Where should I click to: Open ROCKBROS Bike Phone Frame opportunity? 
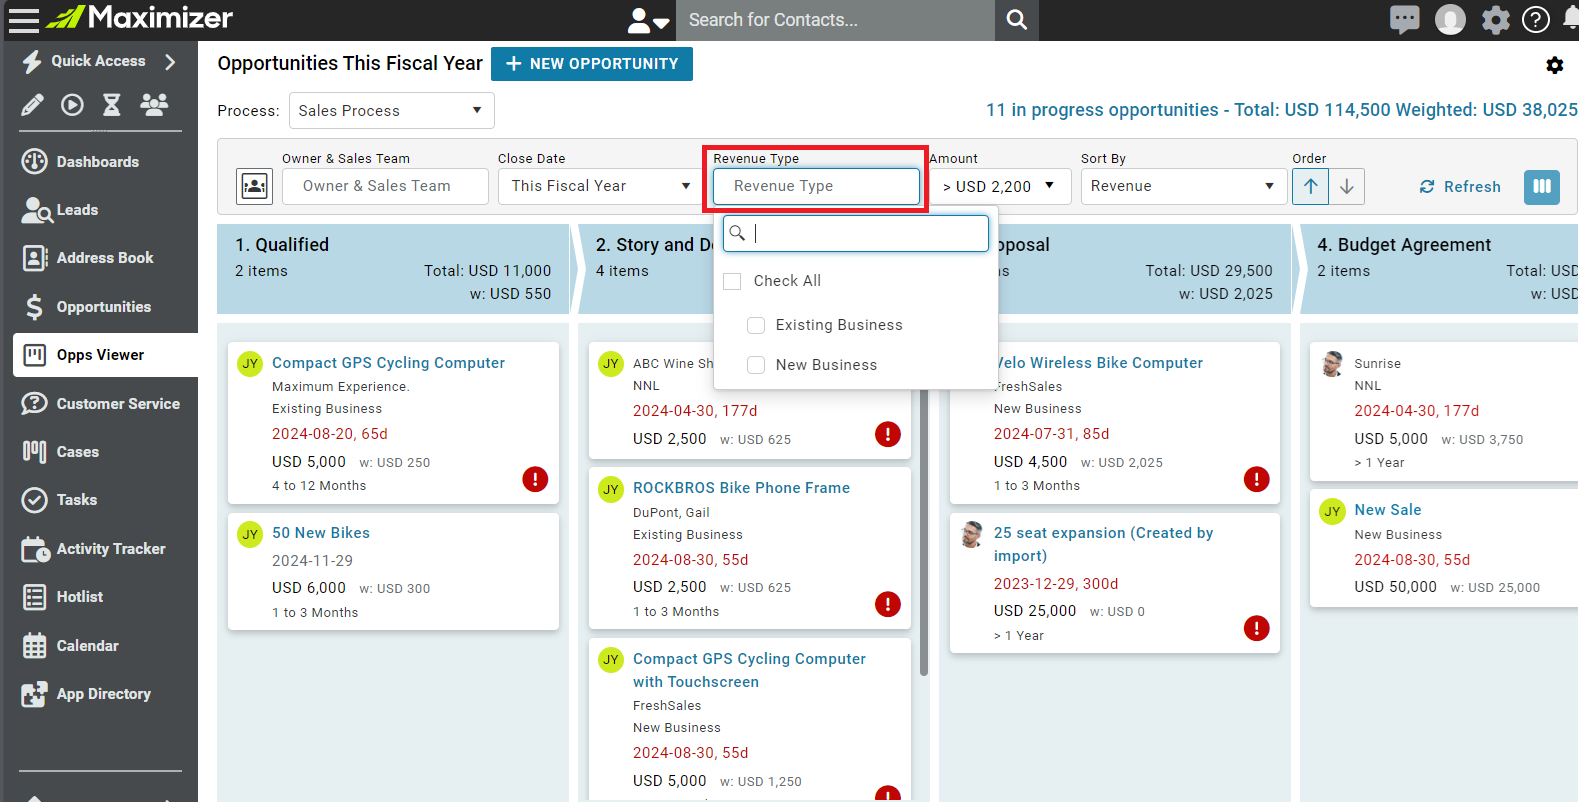pyautogui.click(x=741, y=488)
